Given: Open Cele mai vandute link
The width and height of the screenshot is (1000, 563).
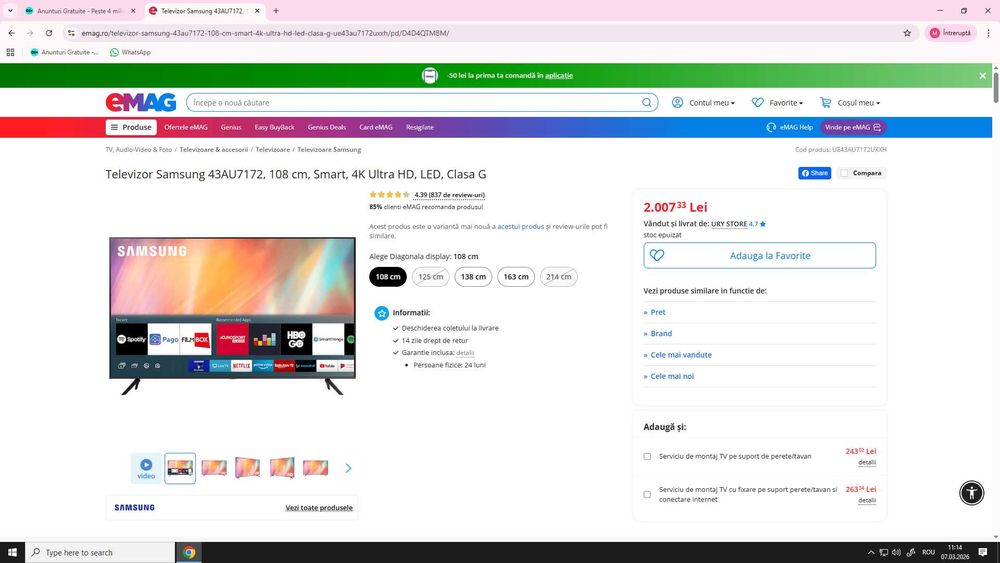Looking at the screenshot, I should click(x=680, y=355).
